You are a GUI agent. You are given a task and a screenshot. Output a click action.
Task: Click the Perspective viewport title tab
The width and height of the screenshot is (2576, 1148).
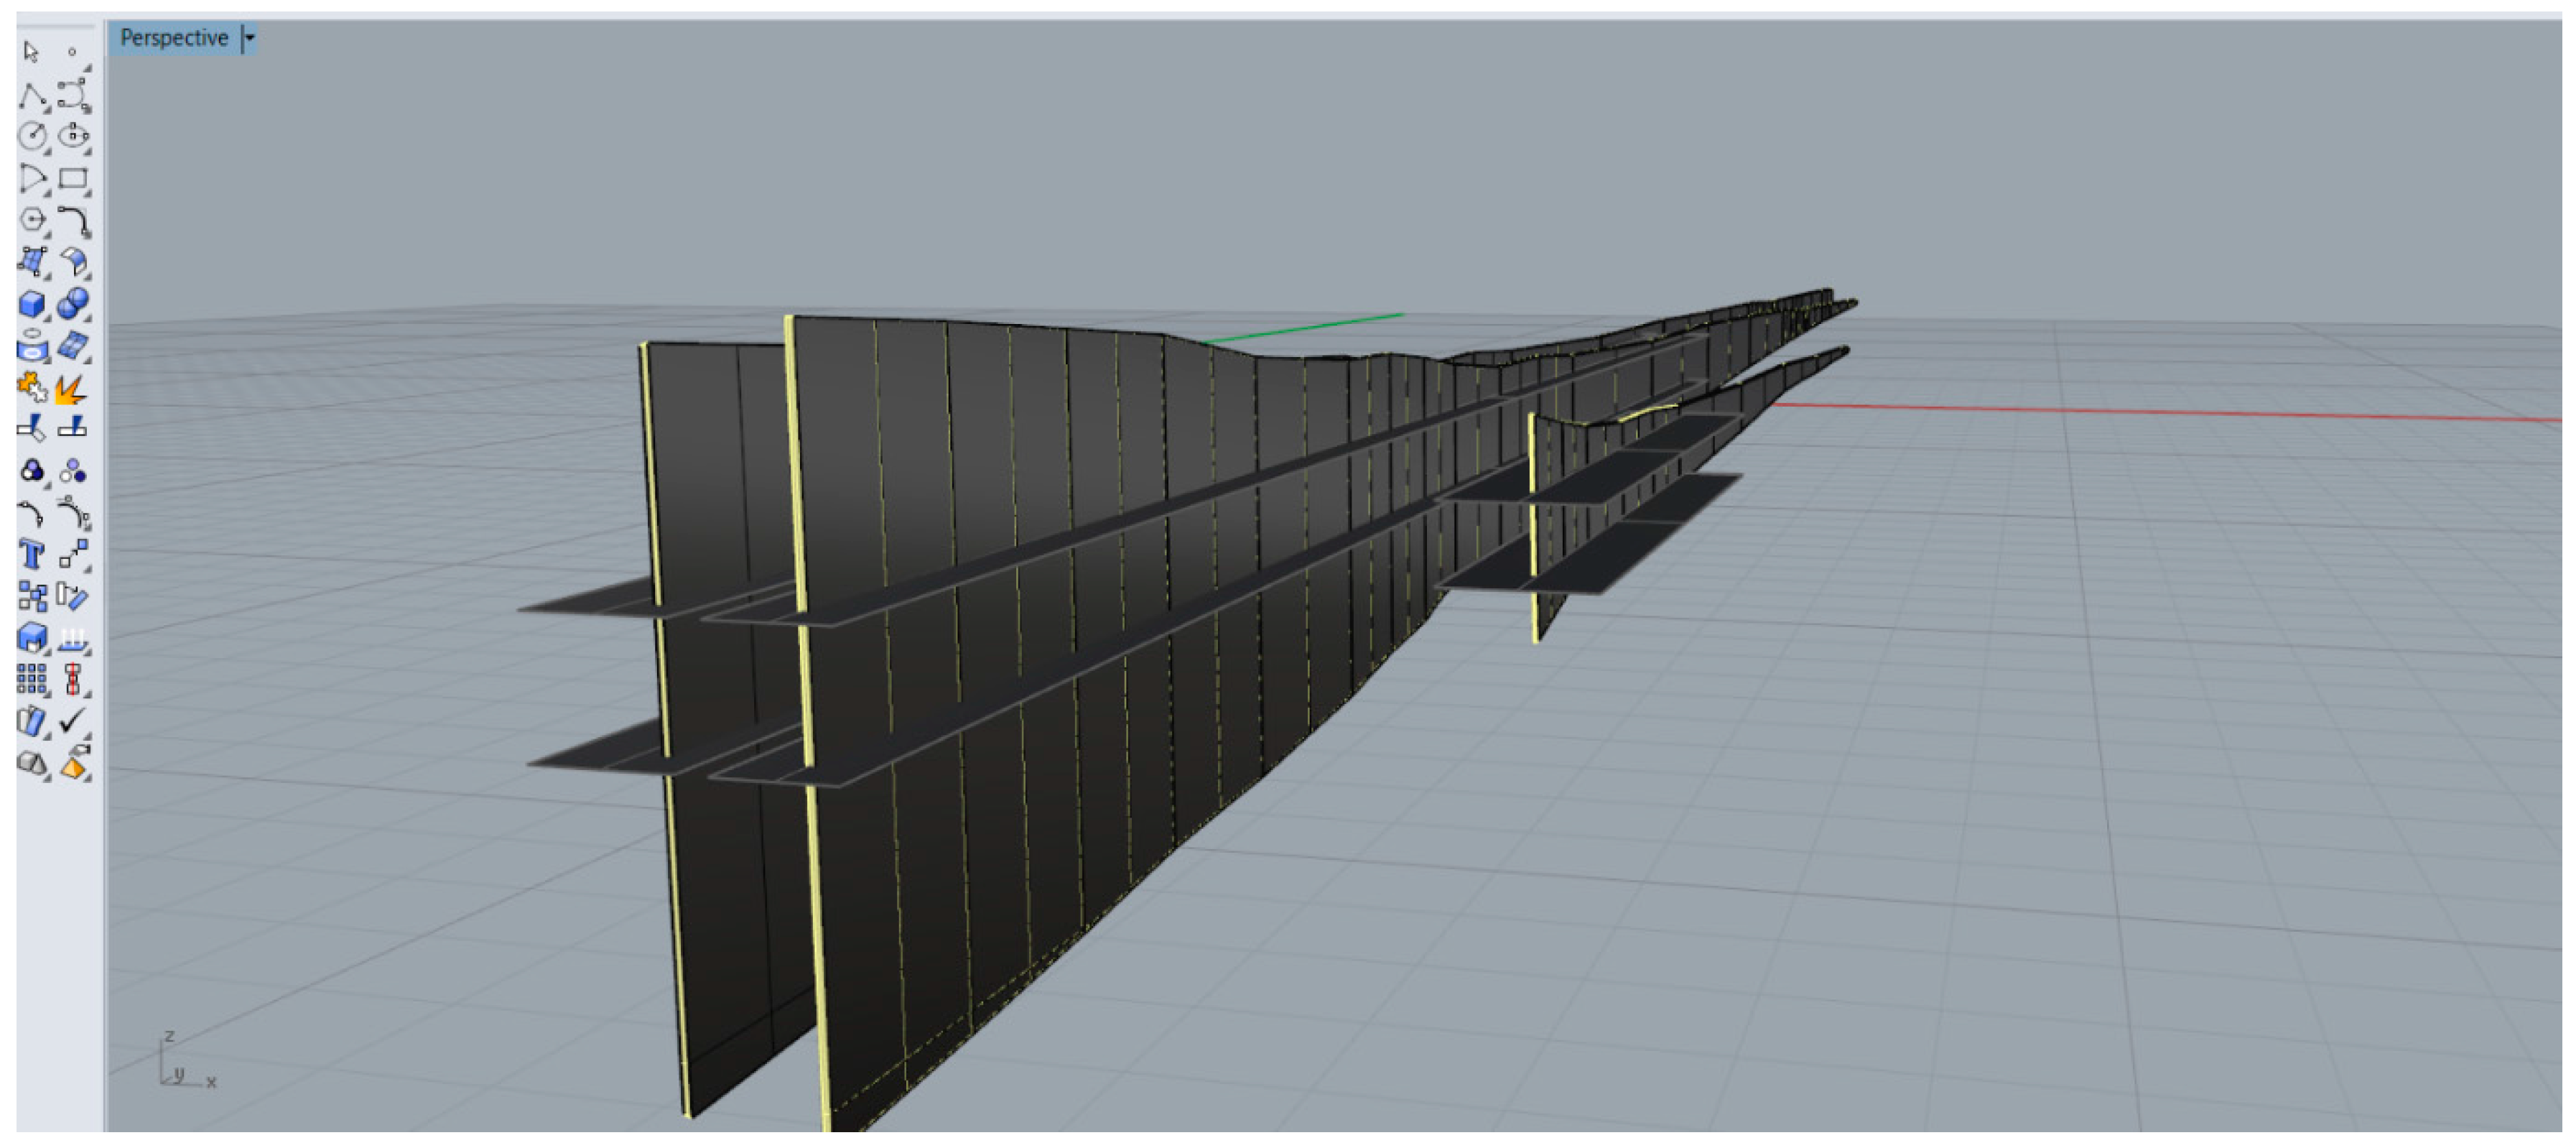pyautogui.click(x=174, y=38)
